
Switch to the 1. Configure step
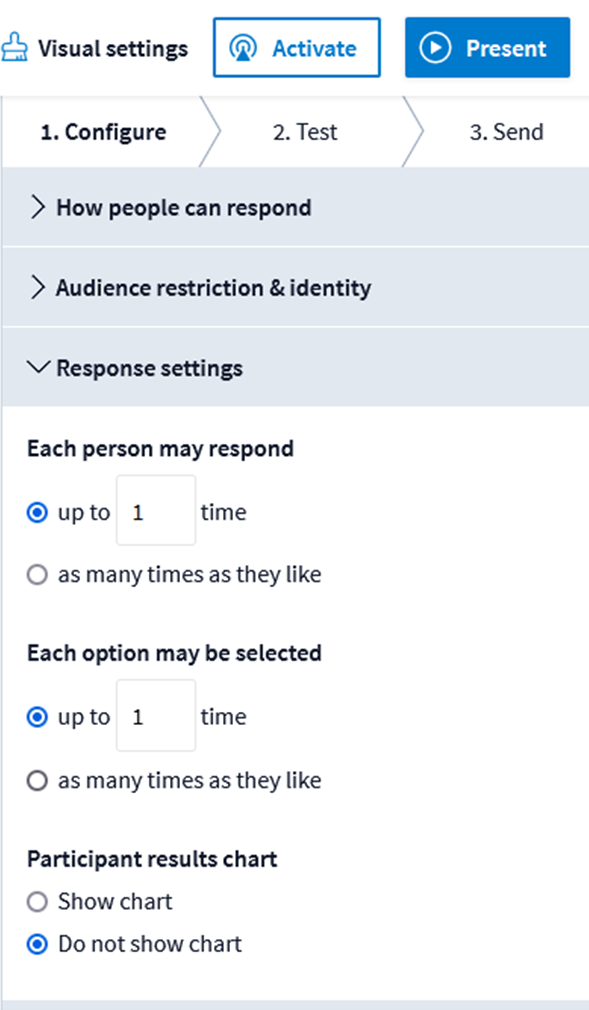pos(103,132)
